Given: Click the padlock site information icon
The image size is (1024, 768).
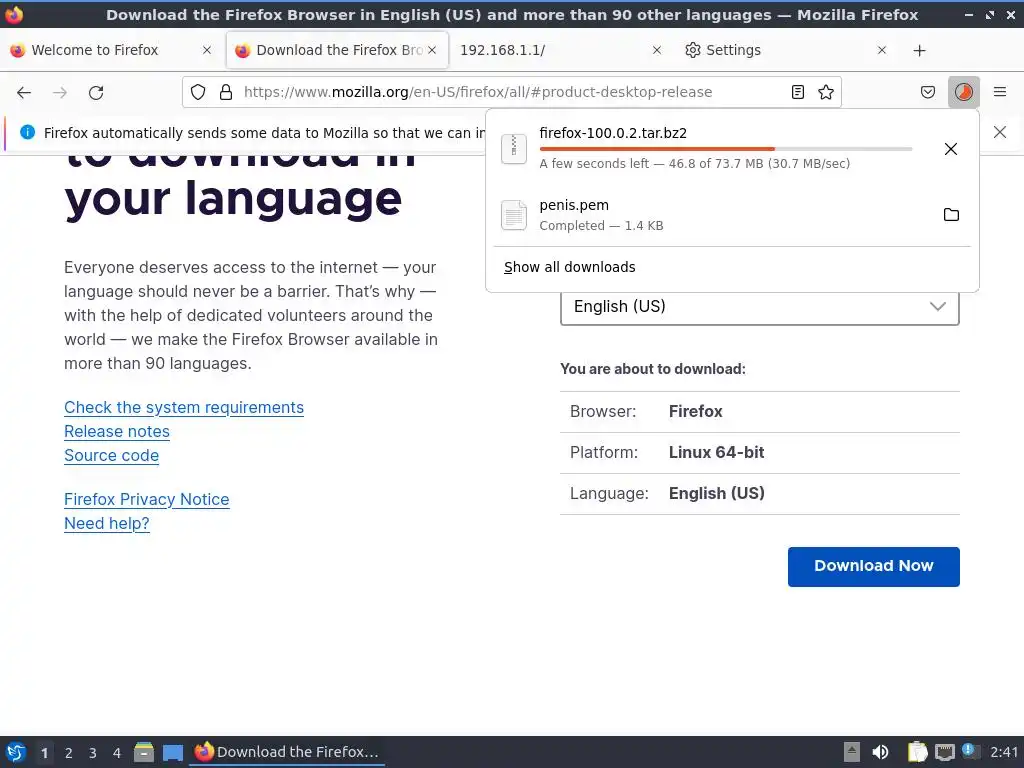Looking at the screenshot, I should click(226, 92).
